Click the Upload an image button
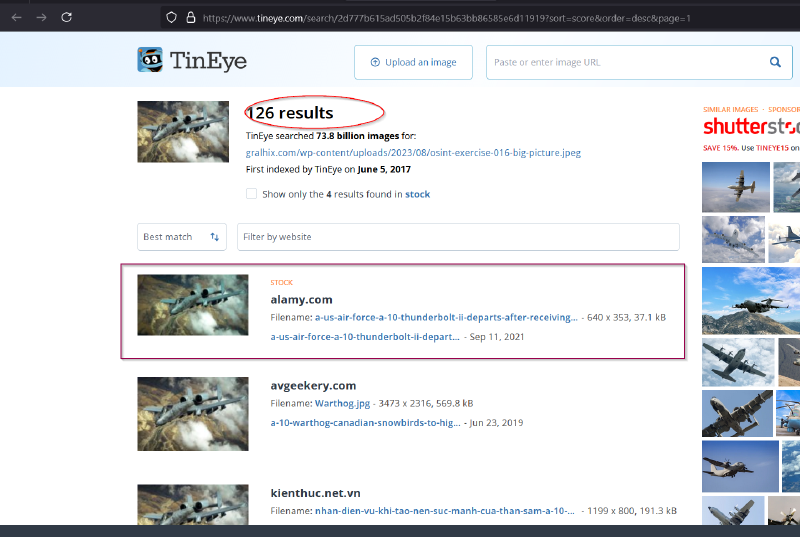 pos(413,62)
